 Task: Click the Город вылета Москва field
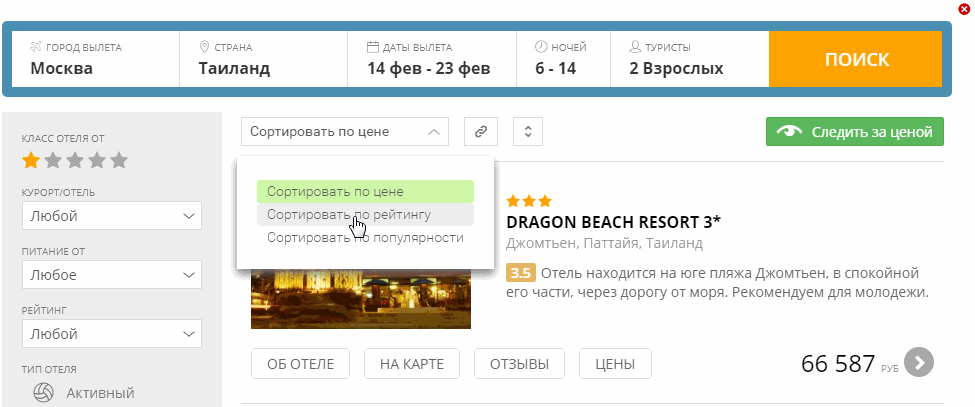(95, 59)
